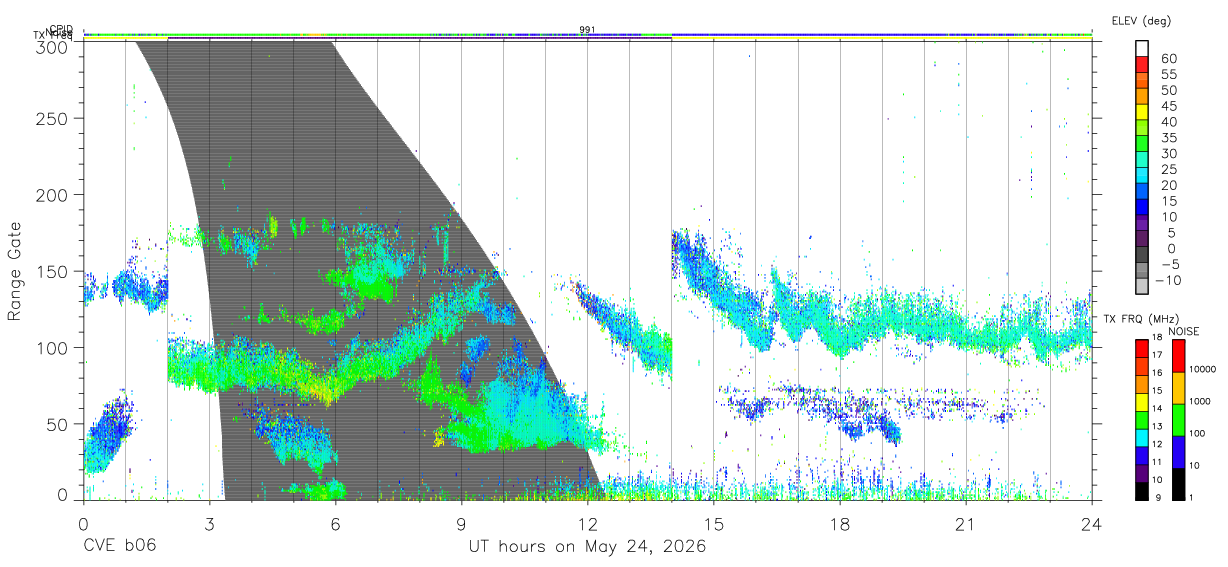Click the 'Range Gate' y-axis label
This screenshot has width=1228, height=567.
tap(15, 270)
